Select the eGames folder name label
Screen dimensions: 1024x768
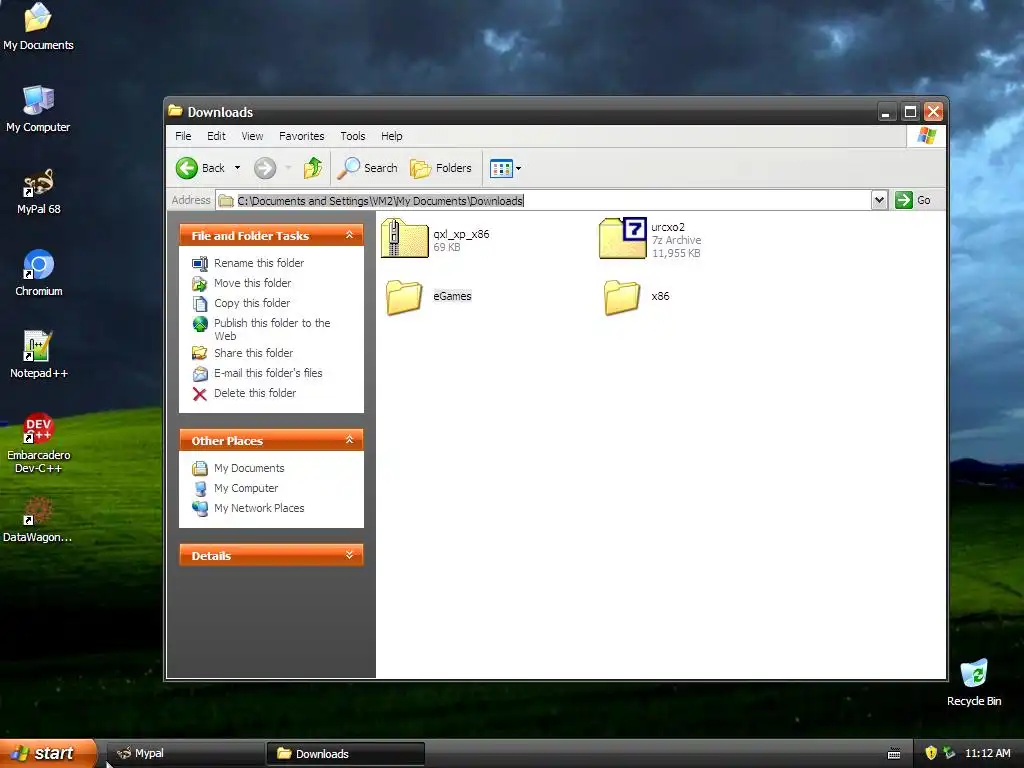coord(453,296)
